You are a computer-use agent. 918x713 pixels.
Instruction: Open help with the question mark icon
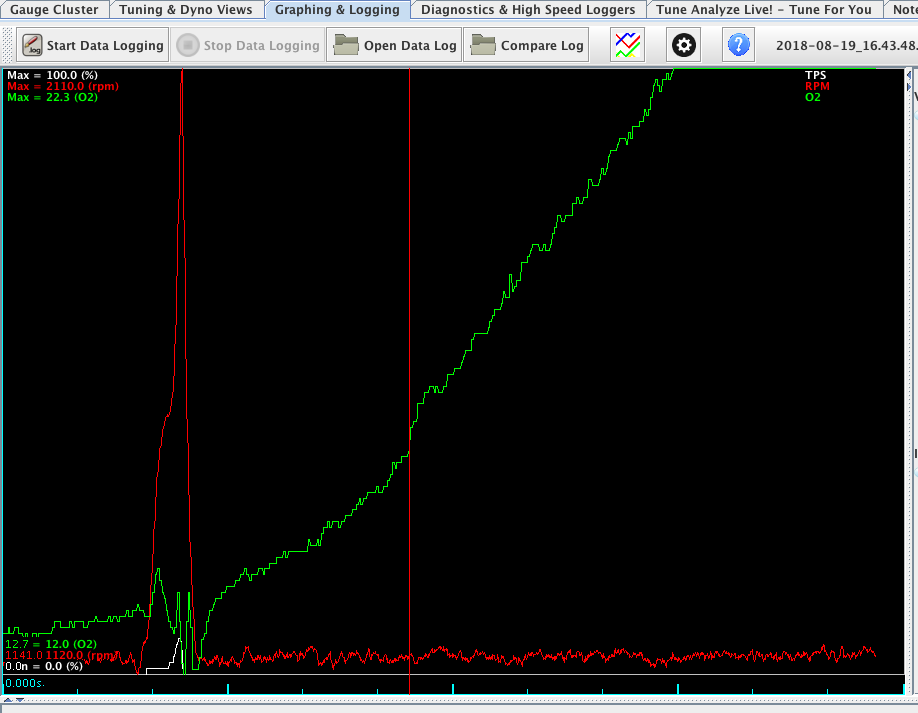coord(738,45)
